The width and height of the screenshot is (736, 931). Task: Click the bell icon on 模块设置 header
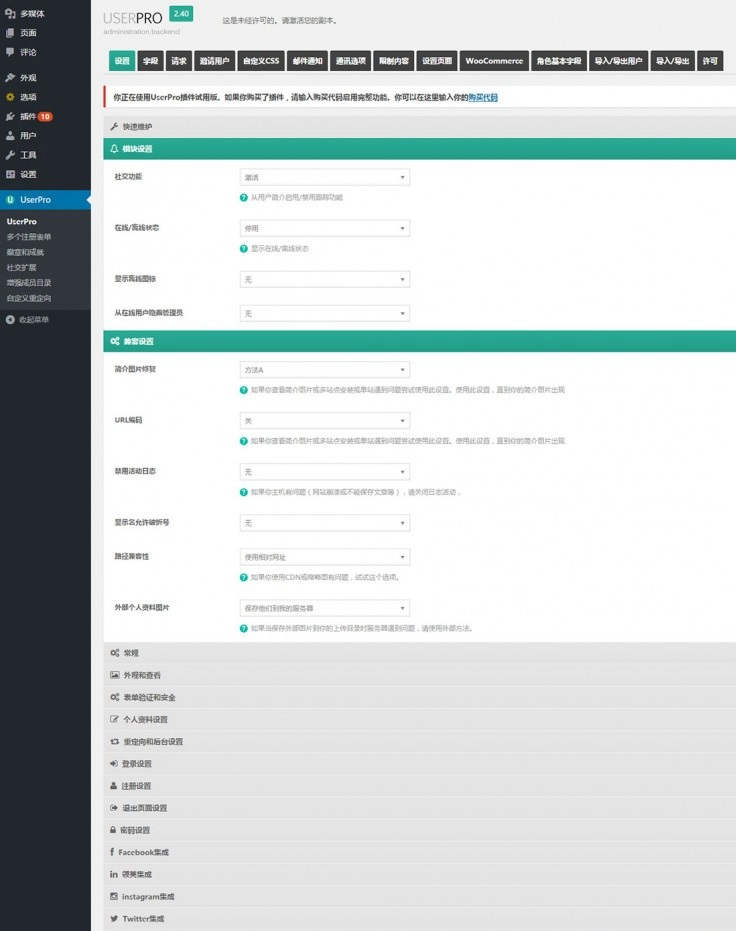point(114,148)
